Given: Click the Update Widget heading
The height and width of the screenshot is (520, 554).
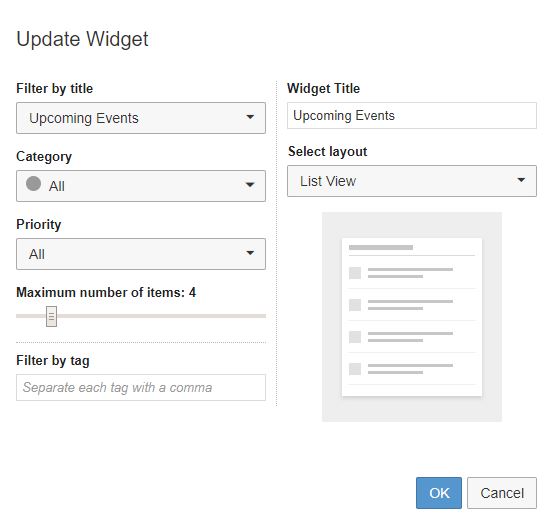Looking at the screenshot, I should click(x=82, y=39).
